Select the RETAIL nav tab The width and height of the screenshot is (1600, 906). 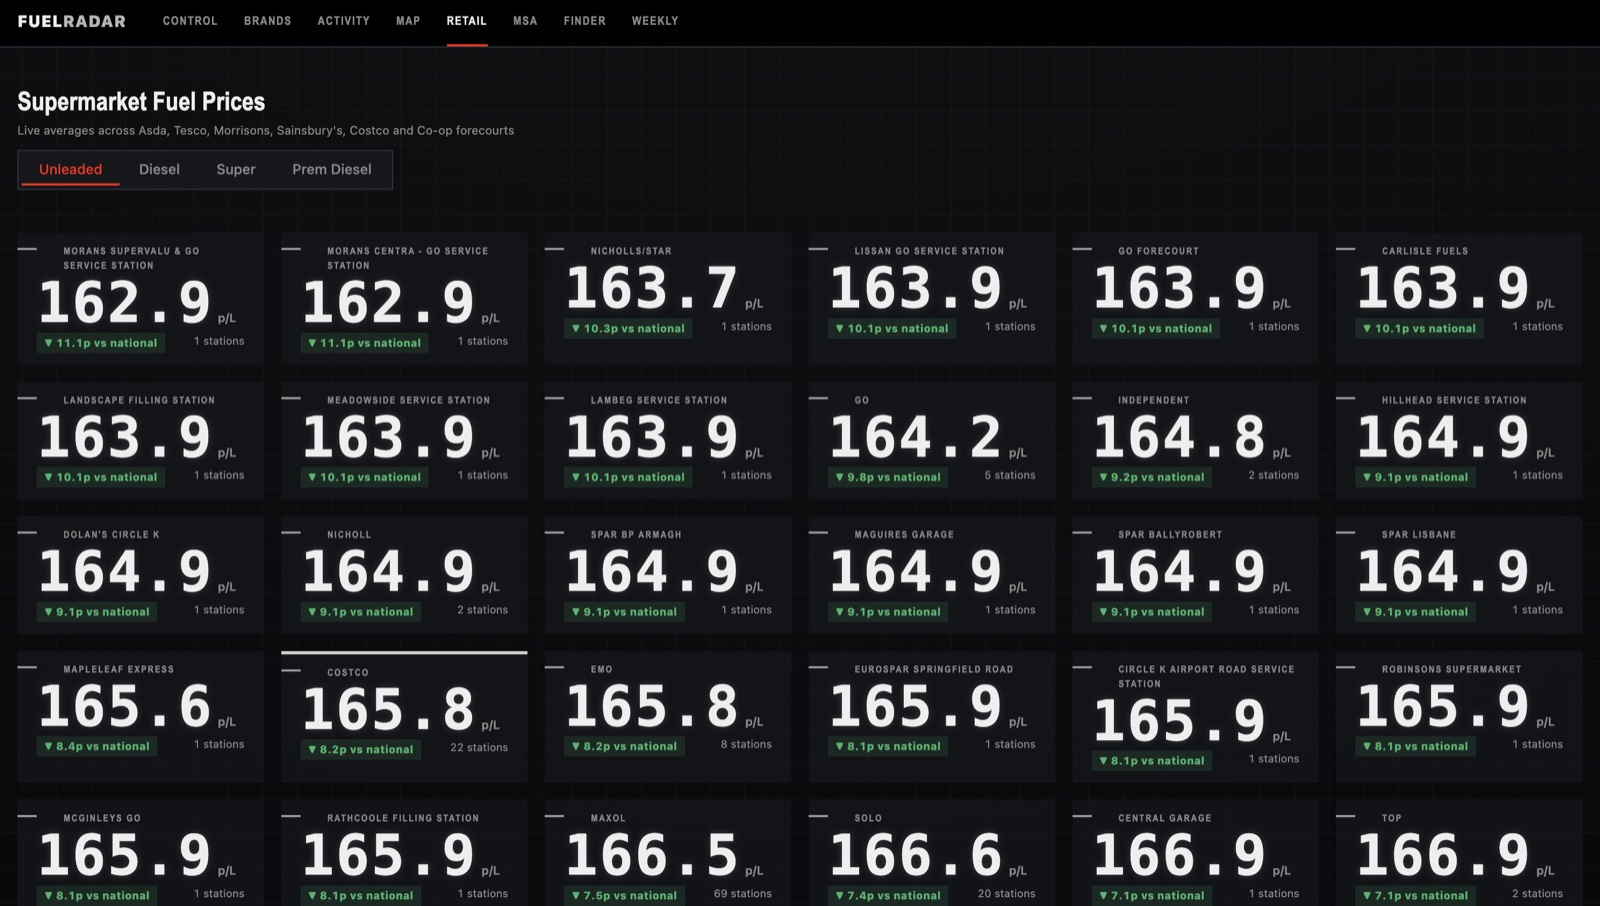pyautogui.click(x=467, y=21)
